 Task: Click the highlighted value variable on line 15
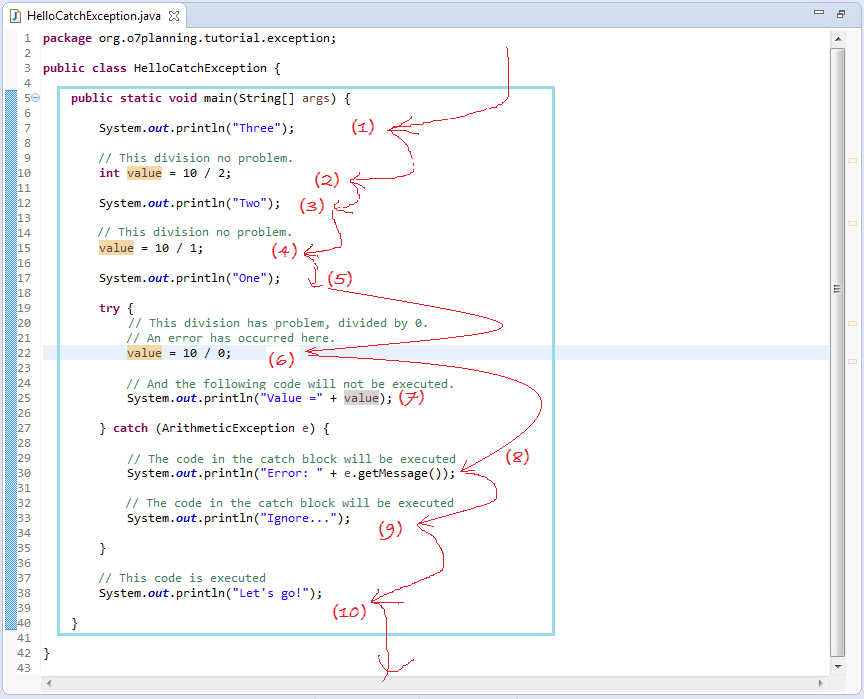pyautogui.click(x=116, y=248)
